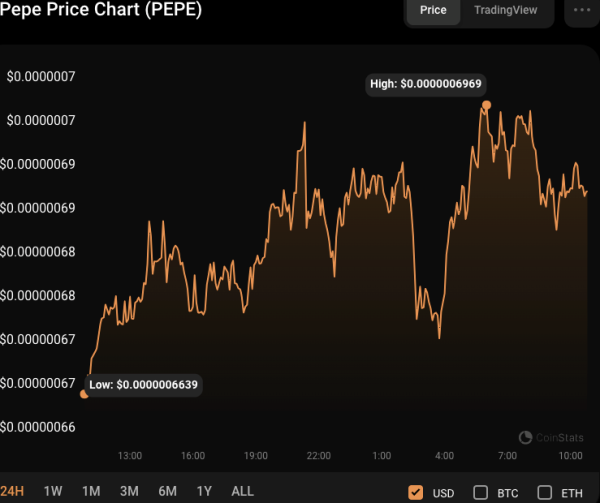This screenshot has height=503, width=600.
Task: Select the 24H time range
Action: 12,491
